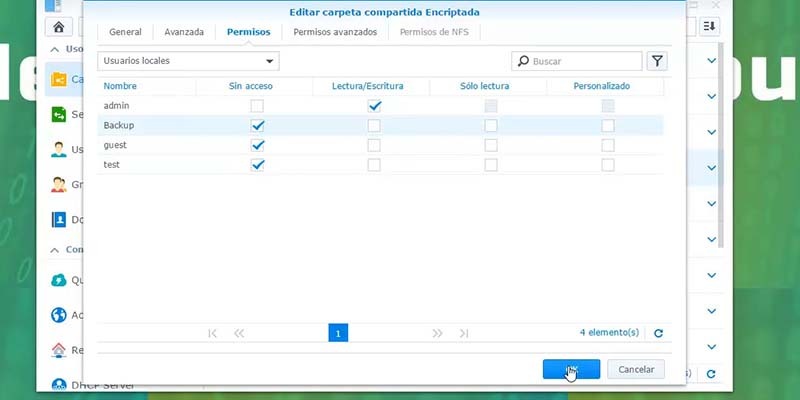Expand the third chevron in background list

click(x=711, y=132)
